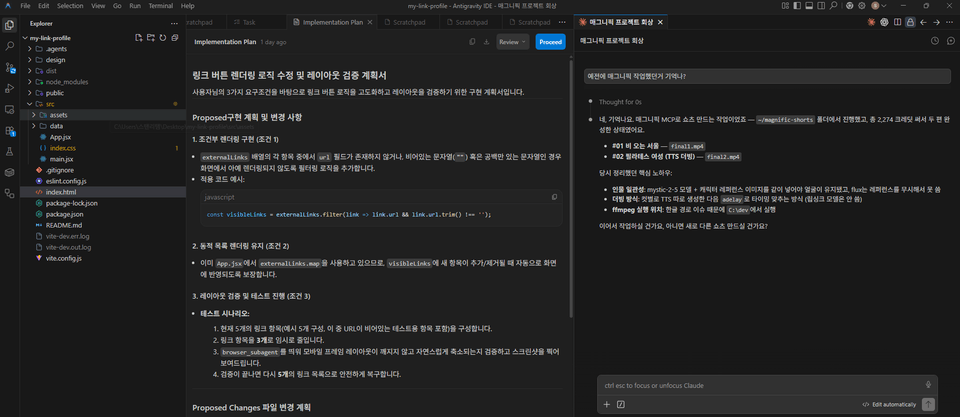This screenshot has height=417, width=960.
Task: Copy the javascript code block
Action: pos(555,197)
